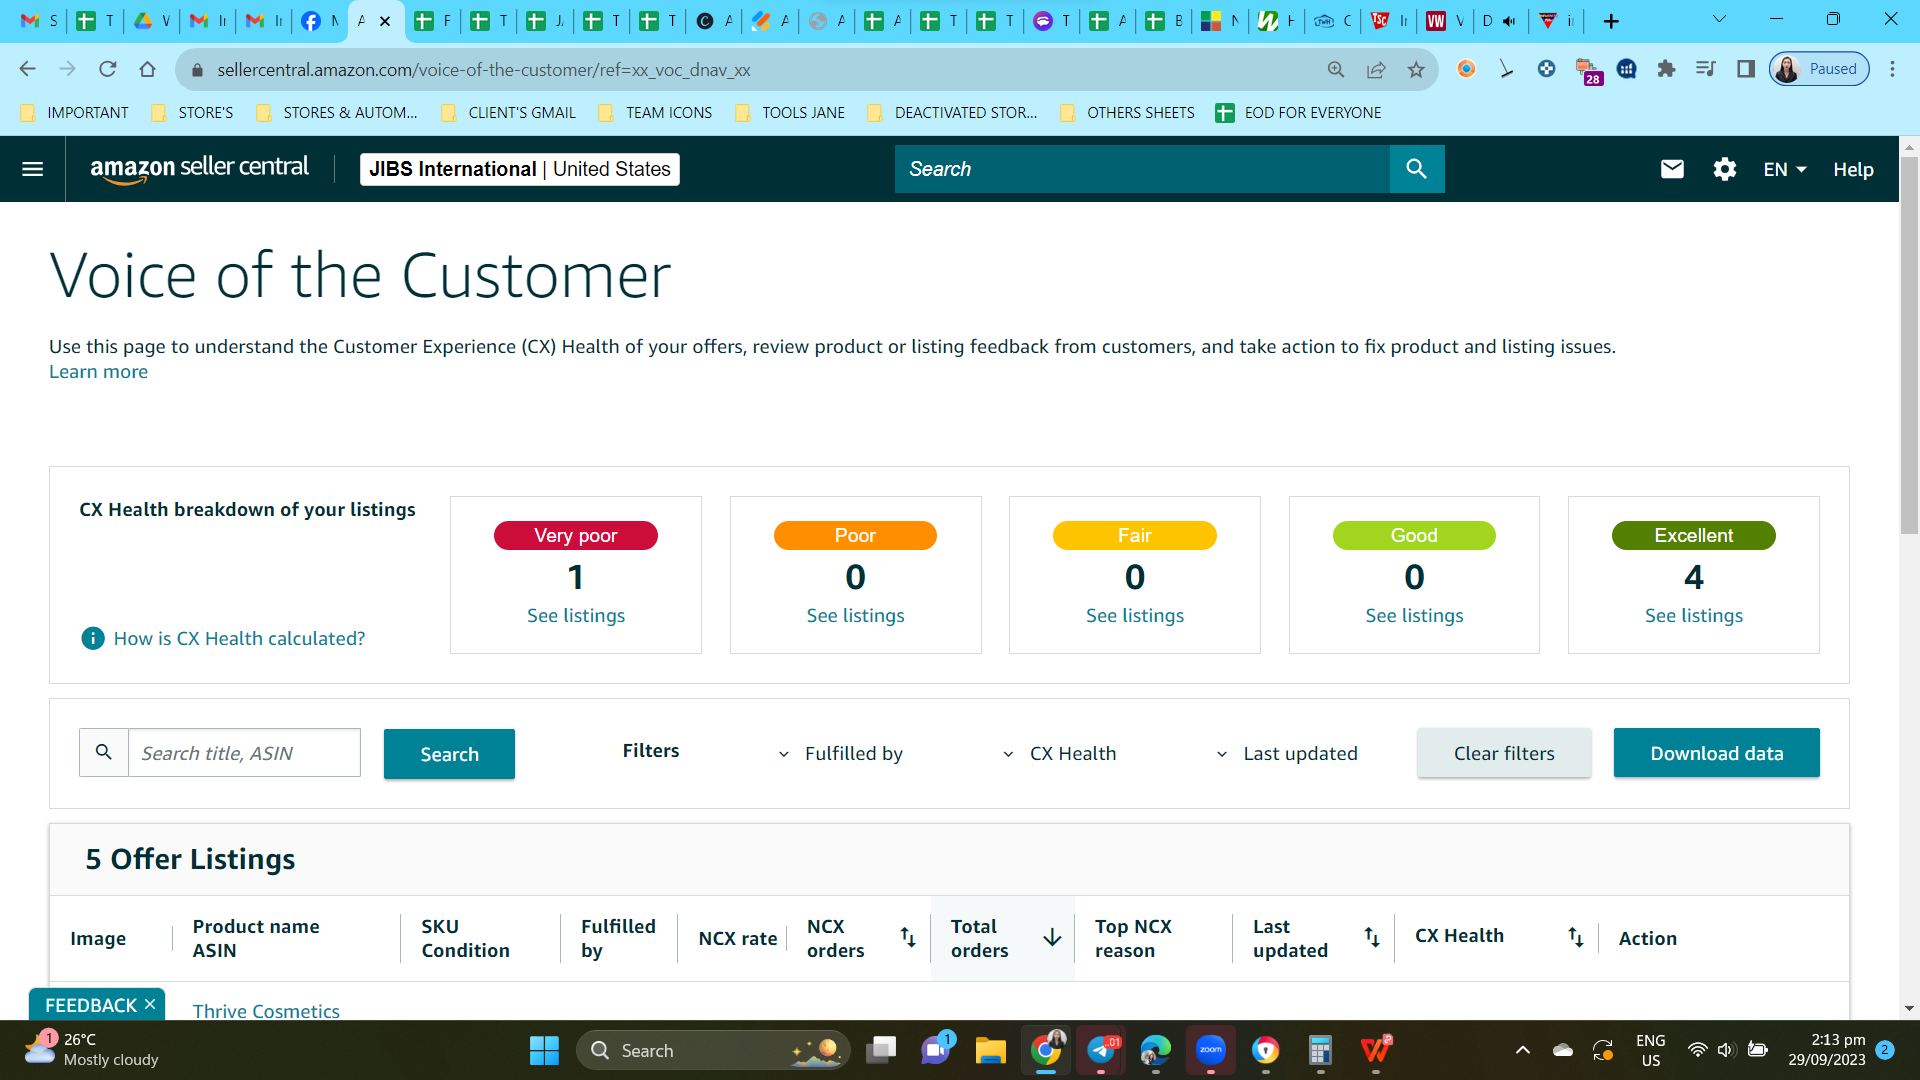1920x1080 pixels.
Task: Sort by CX Health column arrows
Action: click(x=1576, y=937)
